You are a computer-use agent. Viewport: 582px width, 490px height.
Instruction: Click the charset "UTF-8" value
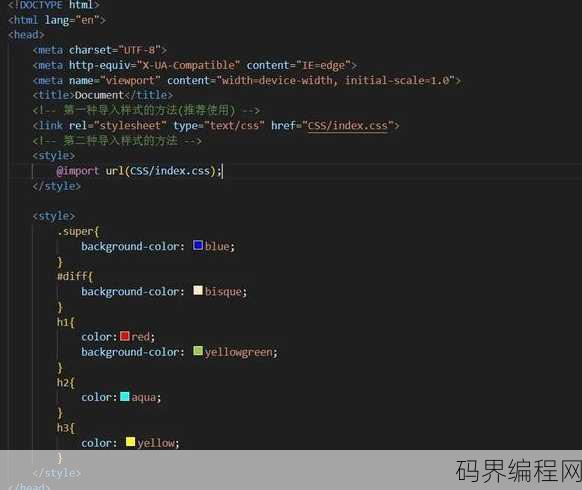[x=140, y=50]
